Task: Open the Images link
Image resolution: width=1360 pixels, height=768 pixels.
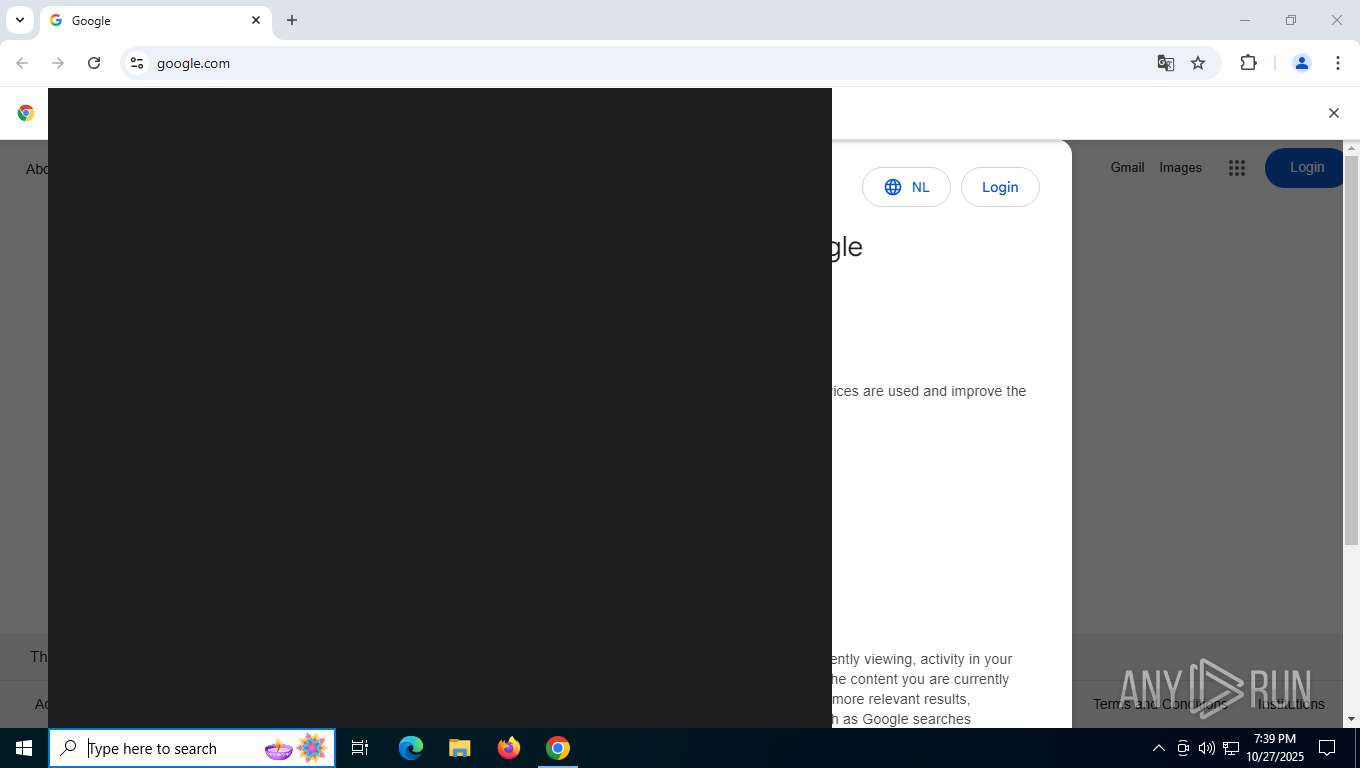Action: (x=1180, y=167)
